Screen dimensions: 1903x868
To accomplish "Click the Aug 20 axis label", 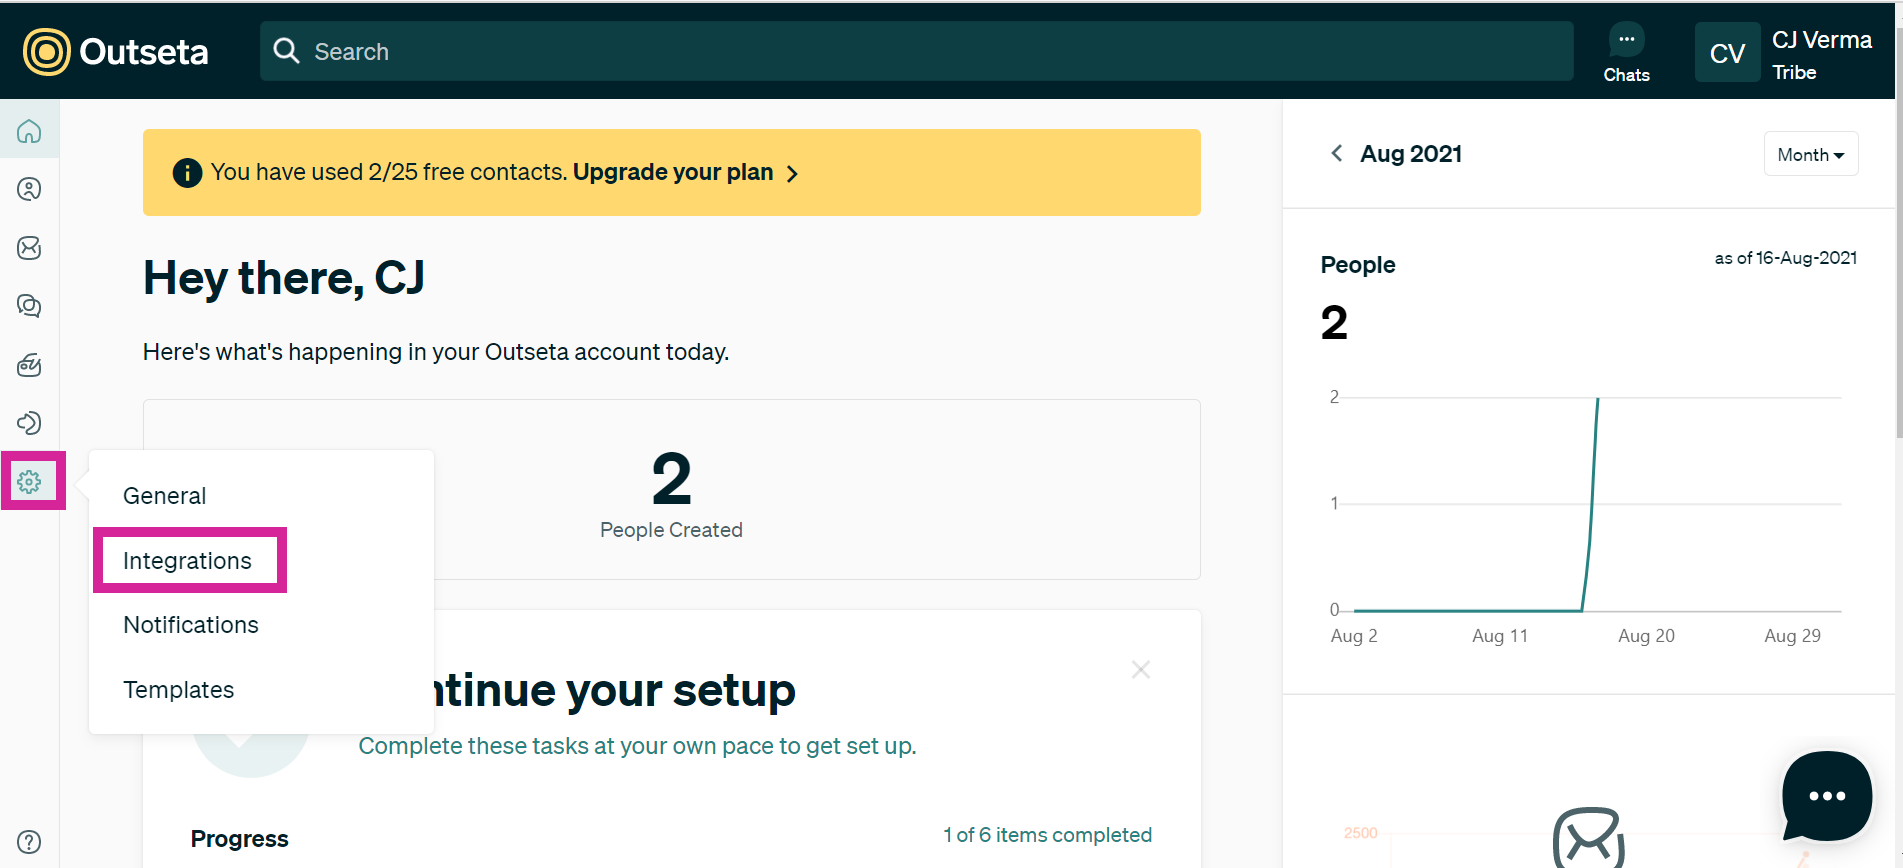I will pos(1646,636).
